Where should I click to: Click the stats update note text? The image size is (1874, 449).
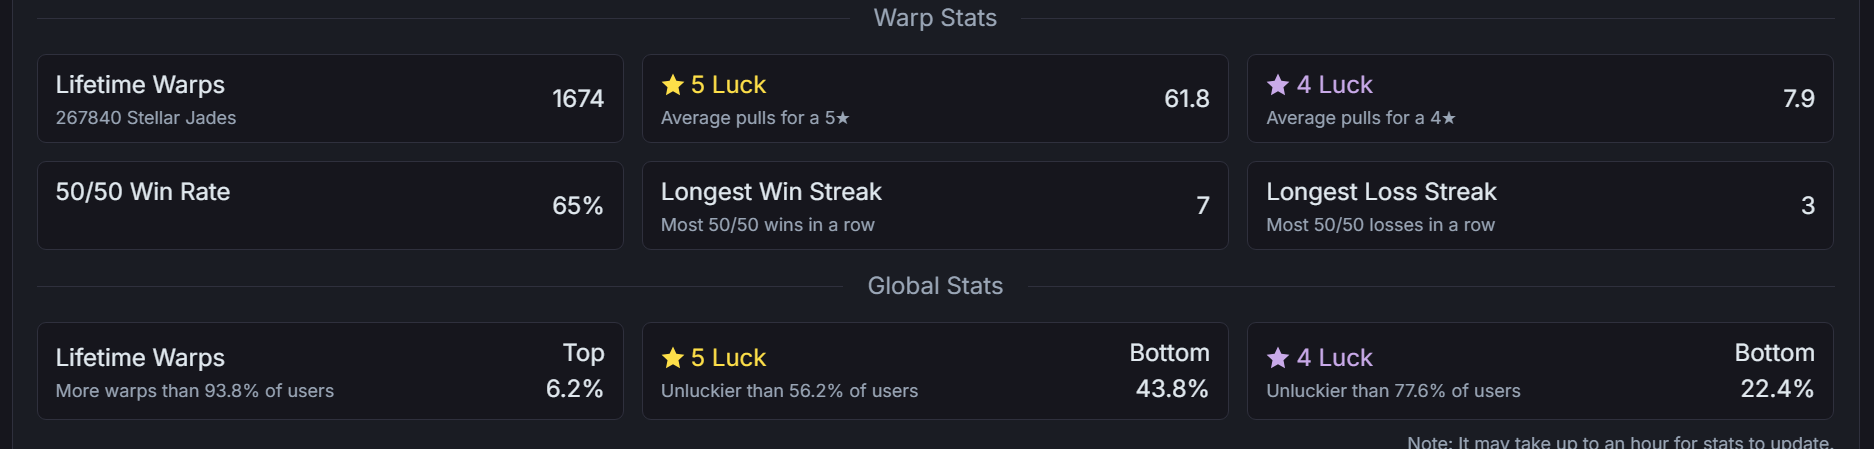click(1620, 441)
